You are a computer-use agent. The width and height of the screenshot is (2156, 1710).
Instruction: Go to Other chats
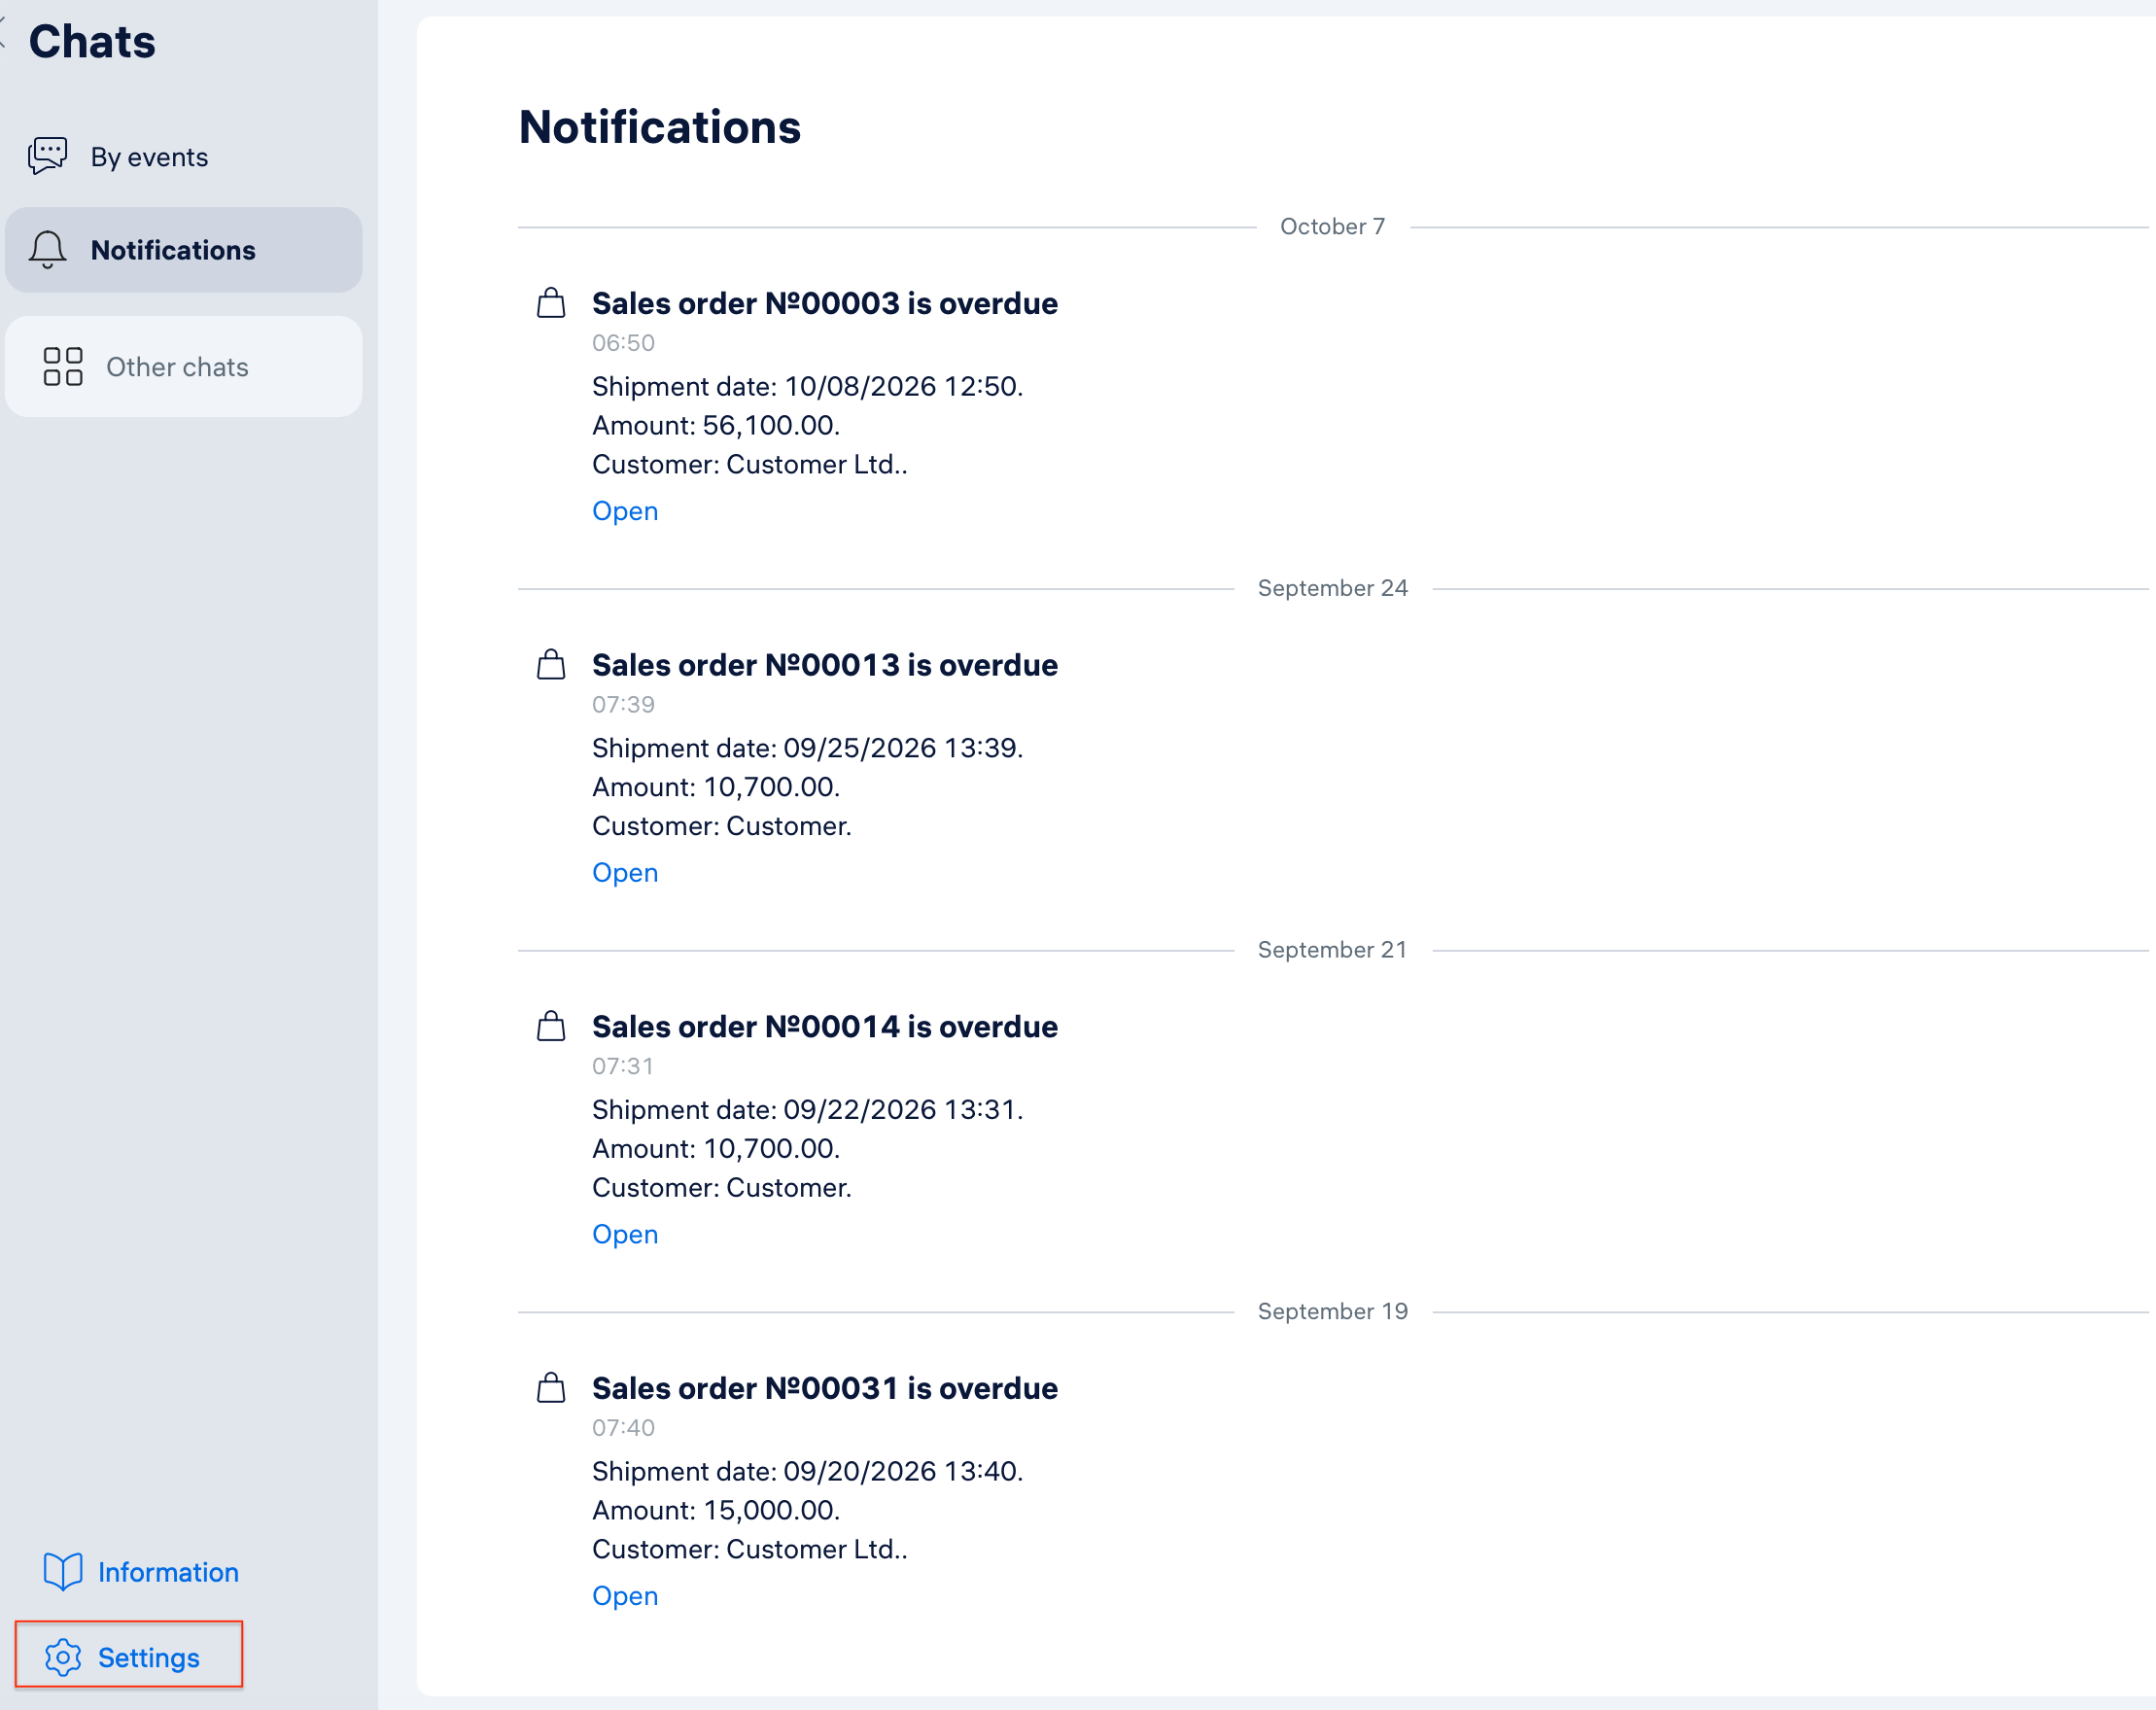(184, 367)
